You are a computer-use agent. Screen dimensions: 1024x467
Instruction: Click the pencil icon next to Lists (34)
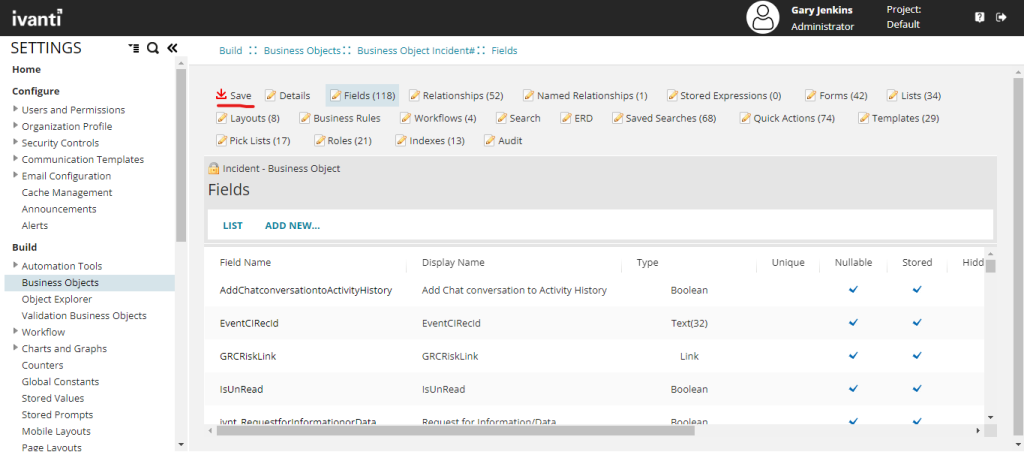click(893, 95)
